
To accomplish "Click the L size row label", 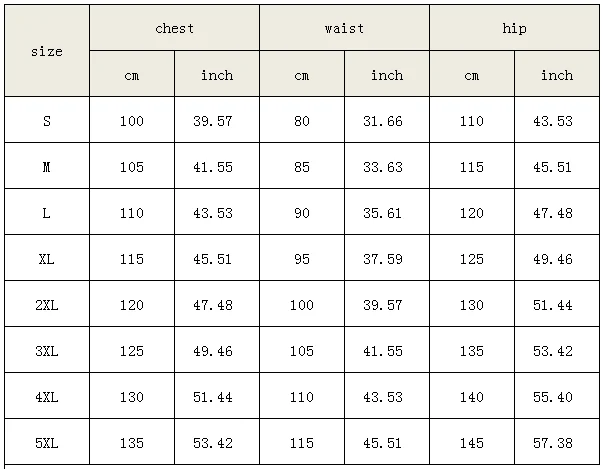I will pos(47,213).
